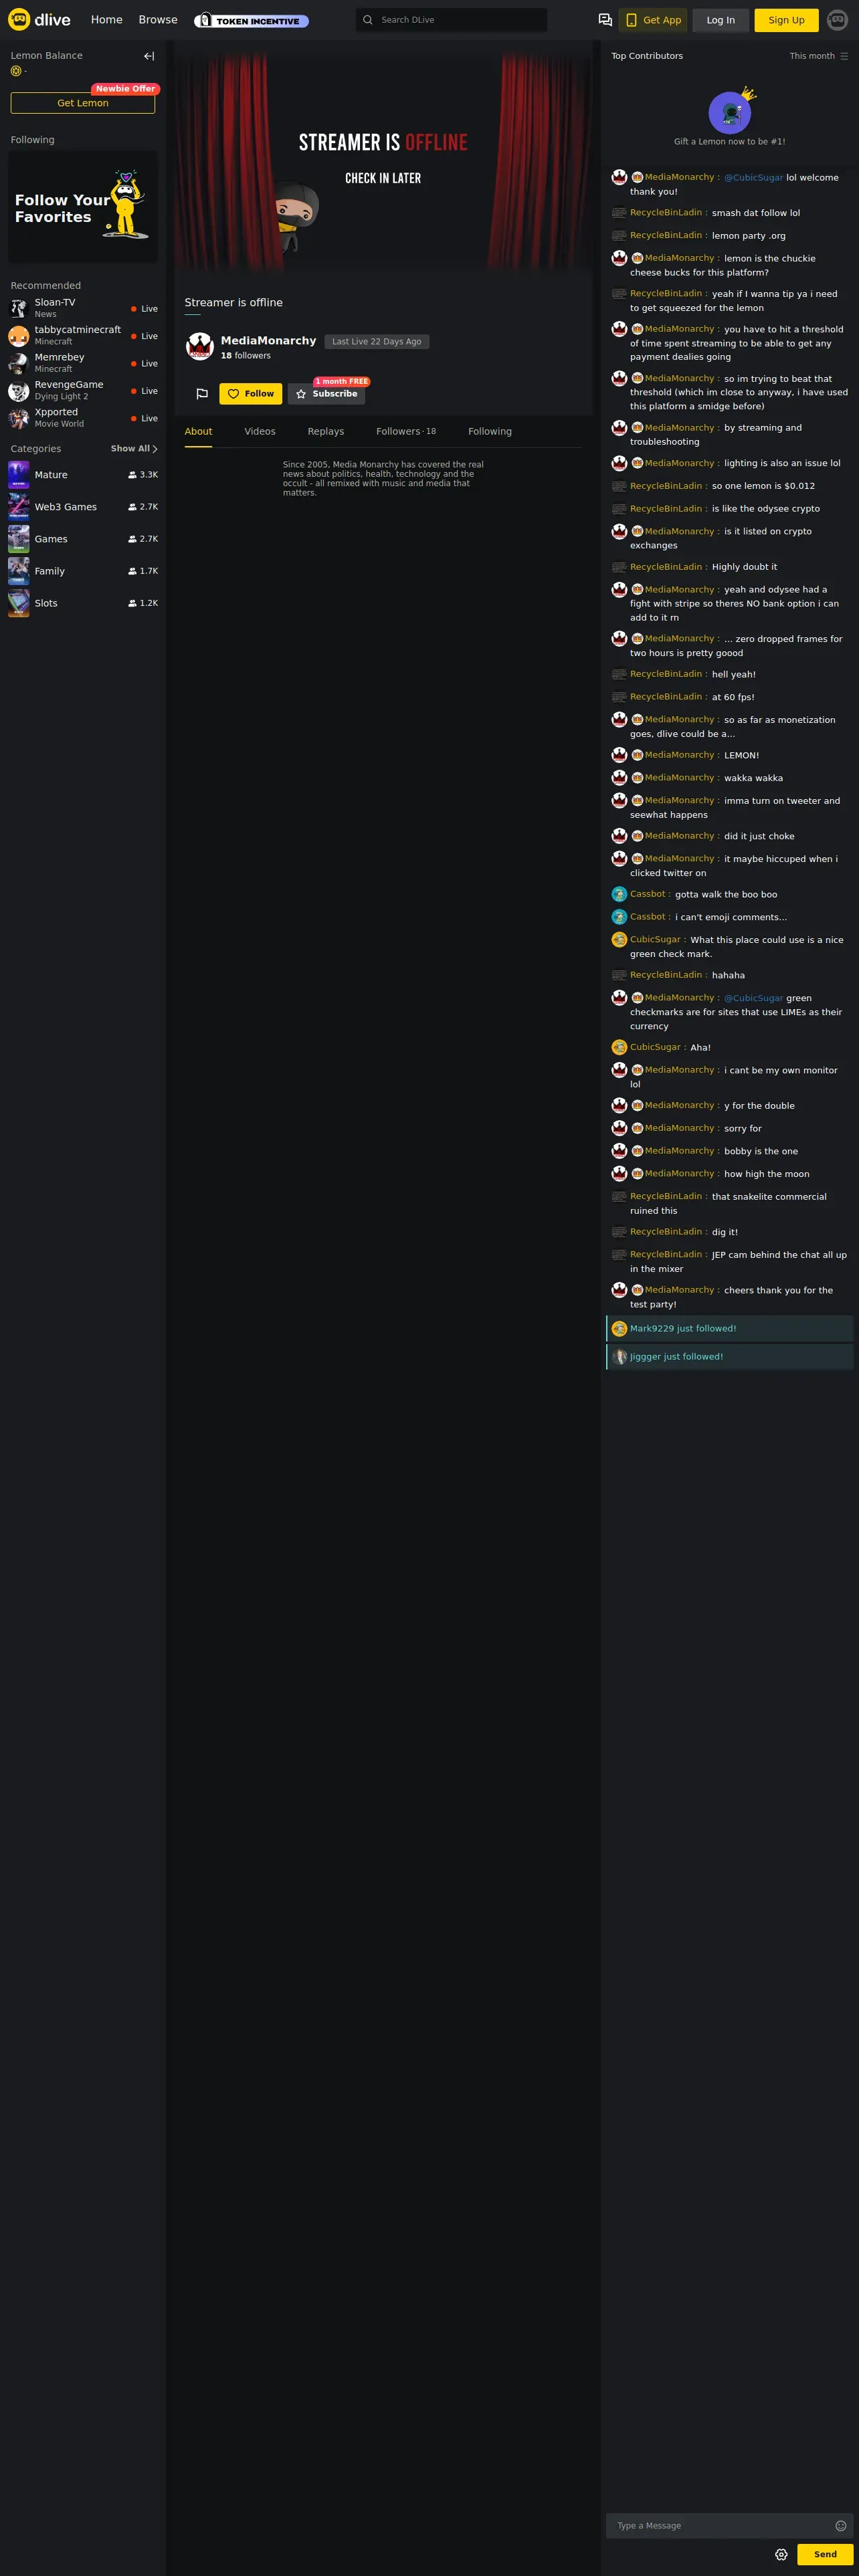Click the Get Lemon button
Image resolution: width=859 pixels, height=2576 pixels.
[83, 103]
